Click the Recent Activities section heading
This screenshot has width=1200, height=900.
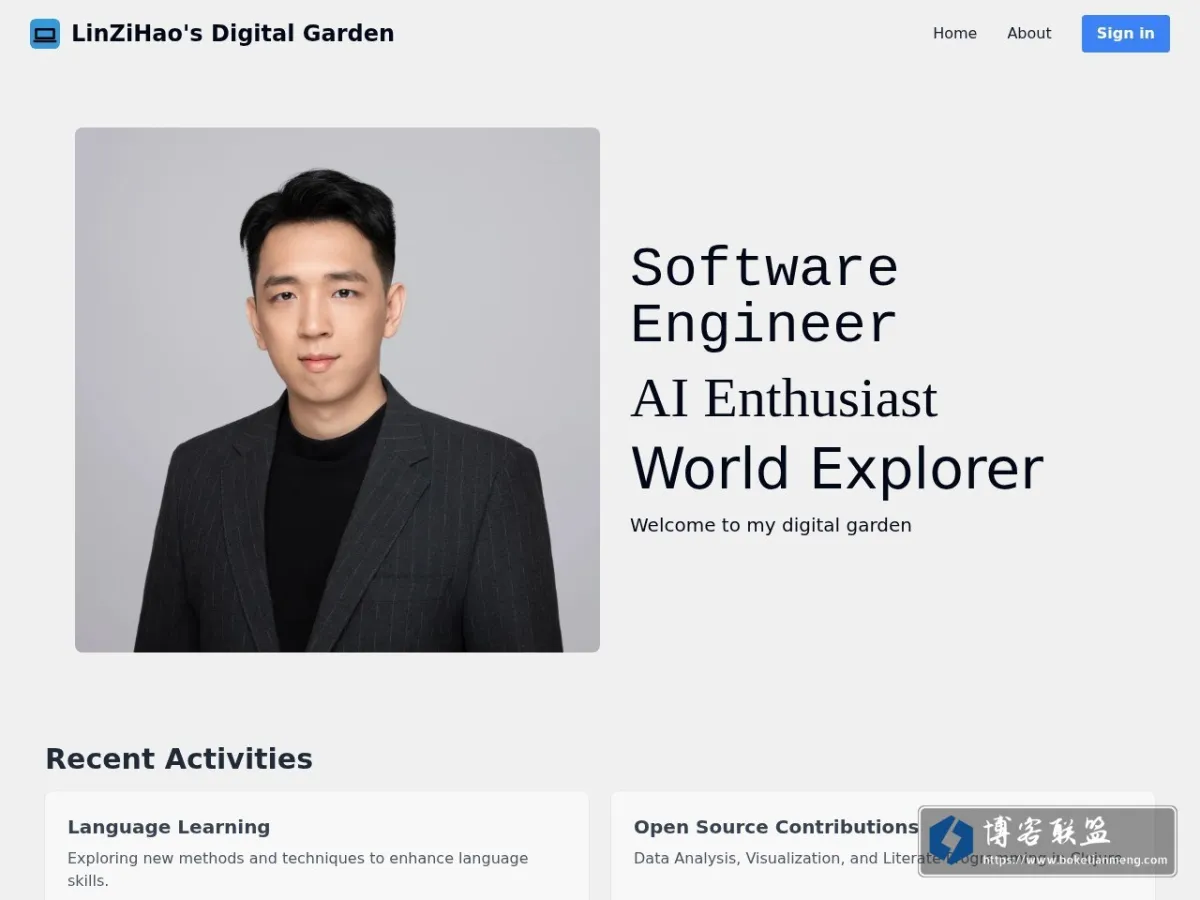179,759
